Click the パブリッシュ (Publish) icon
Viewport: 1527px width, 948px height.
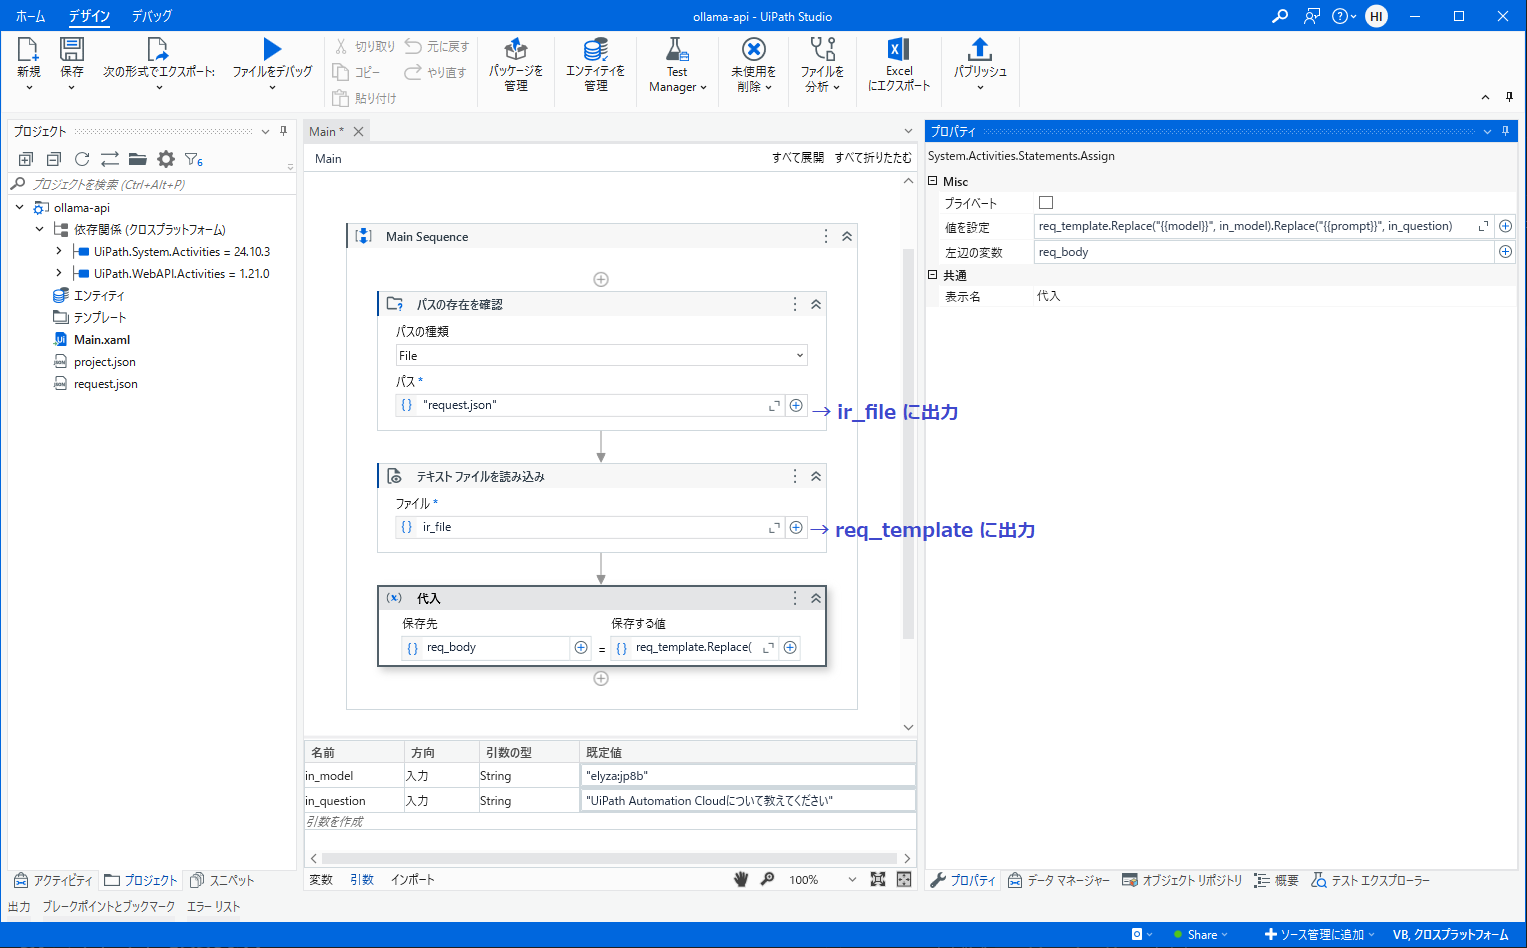click(980, 50)
